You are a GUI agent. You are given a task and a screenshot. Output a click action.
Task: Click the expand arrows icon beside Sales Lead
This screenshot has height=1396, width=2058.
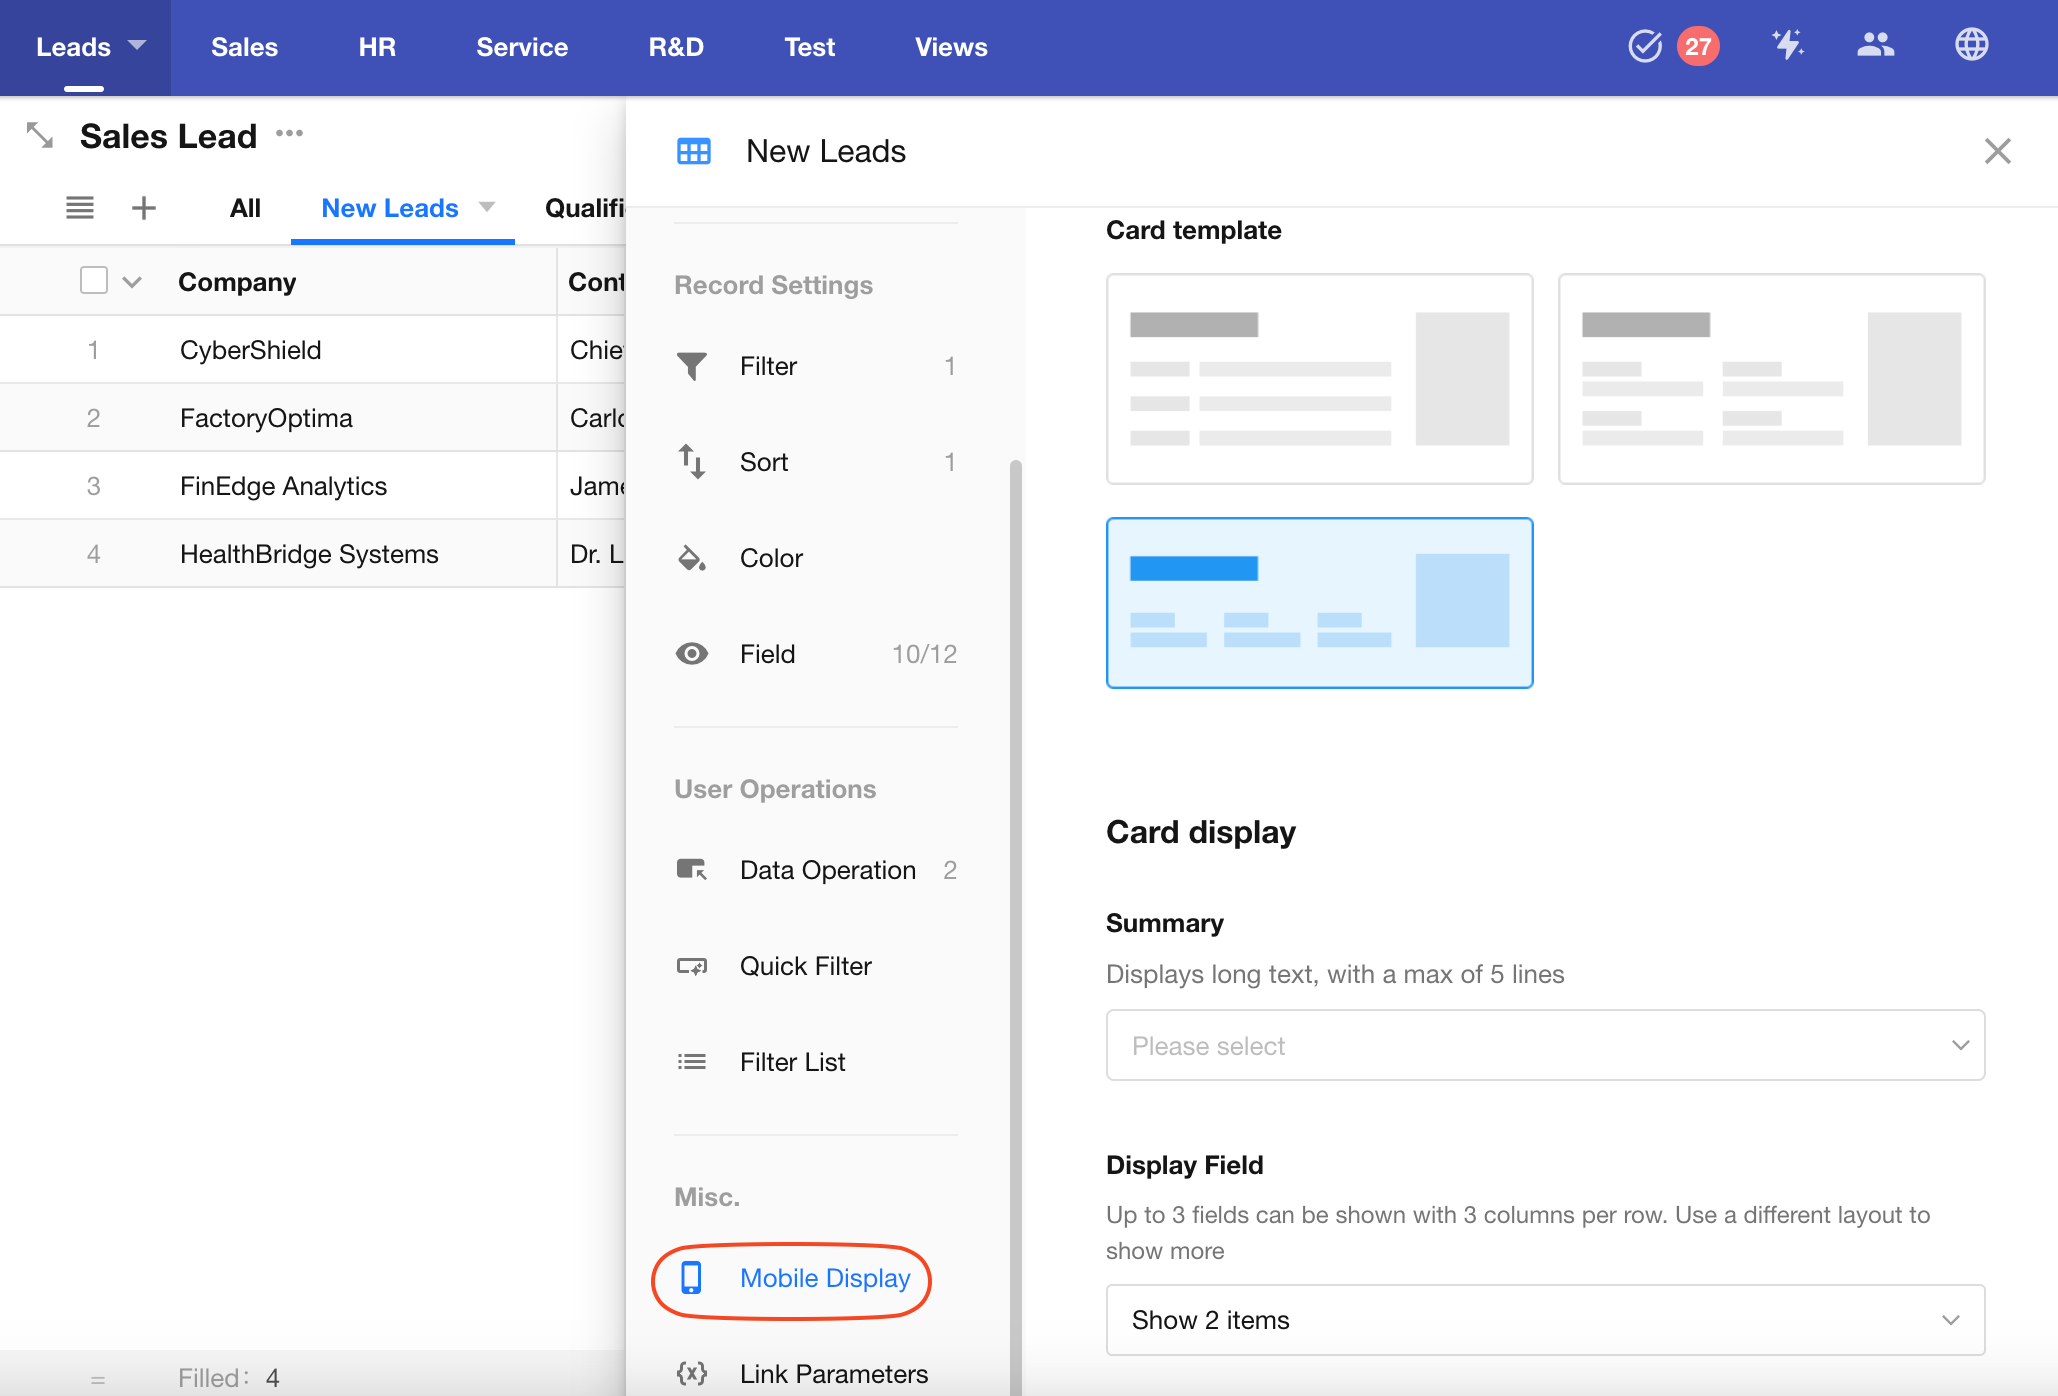[x=40, y=135]
